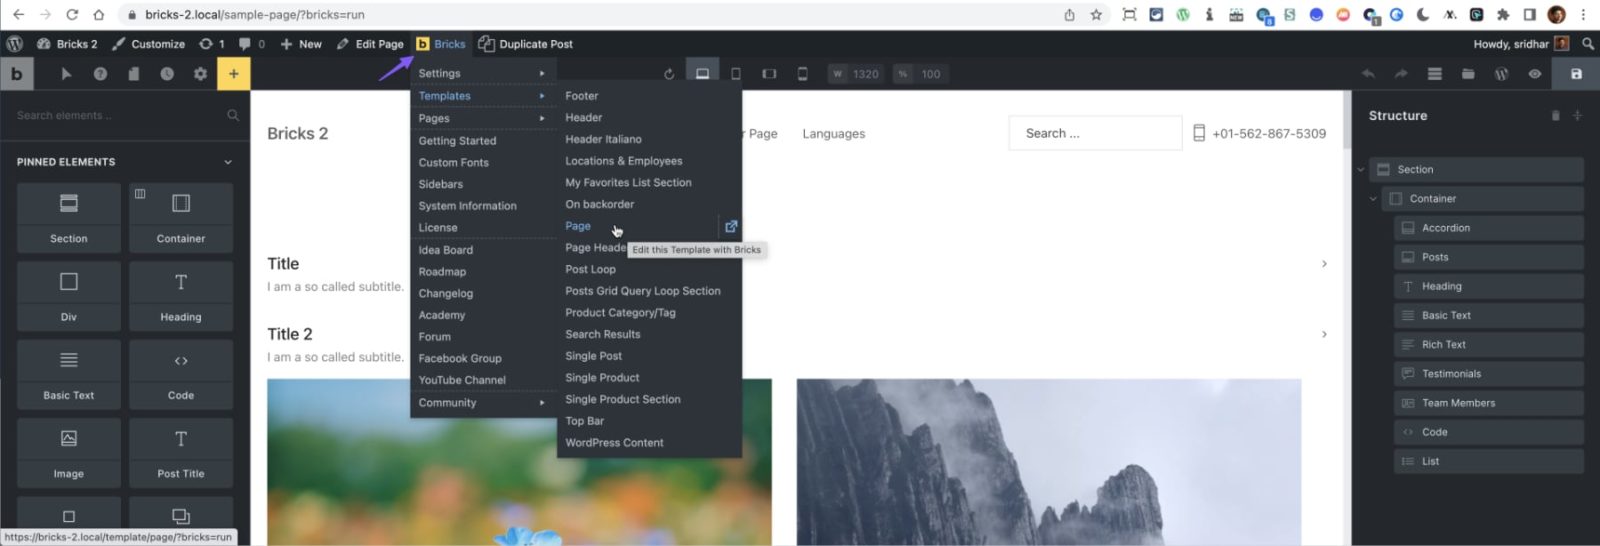Open Page template in new tab icon
This screenshot has height=546, width=1600.
[x=731, y=227]
